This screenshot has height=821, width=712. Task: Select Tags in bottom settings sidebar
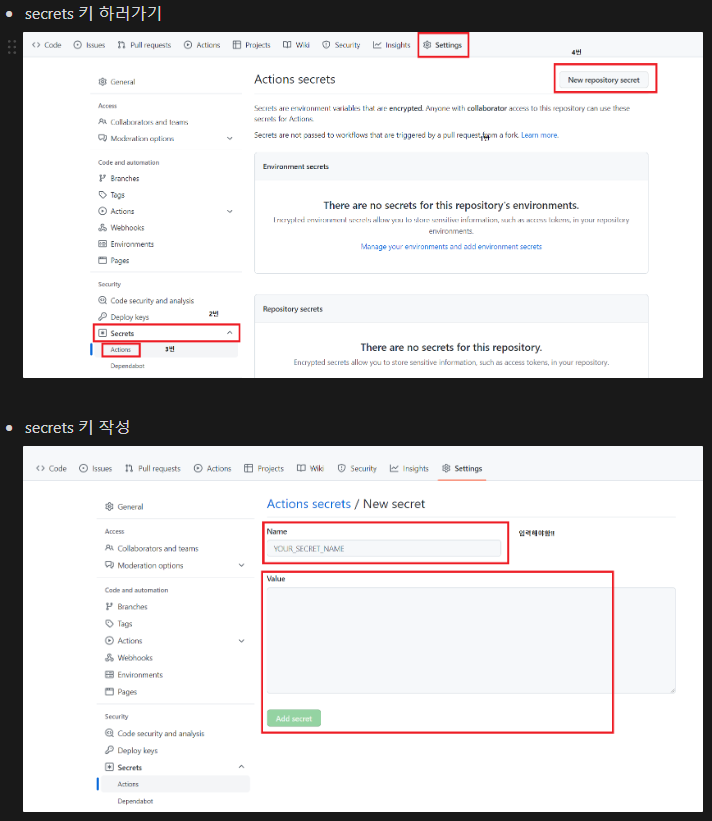click(x=118, y=624)
